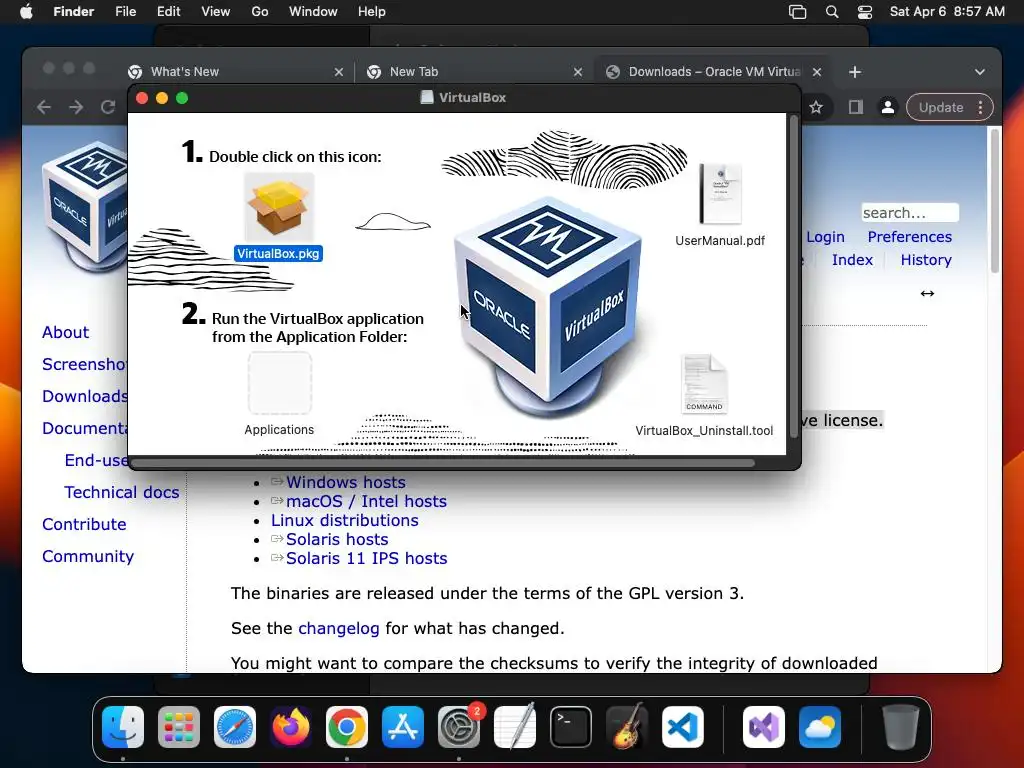Open Spotlight search in menu bar
This screenshot has height=768, width=1024.
pos(831,12)
